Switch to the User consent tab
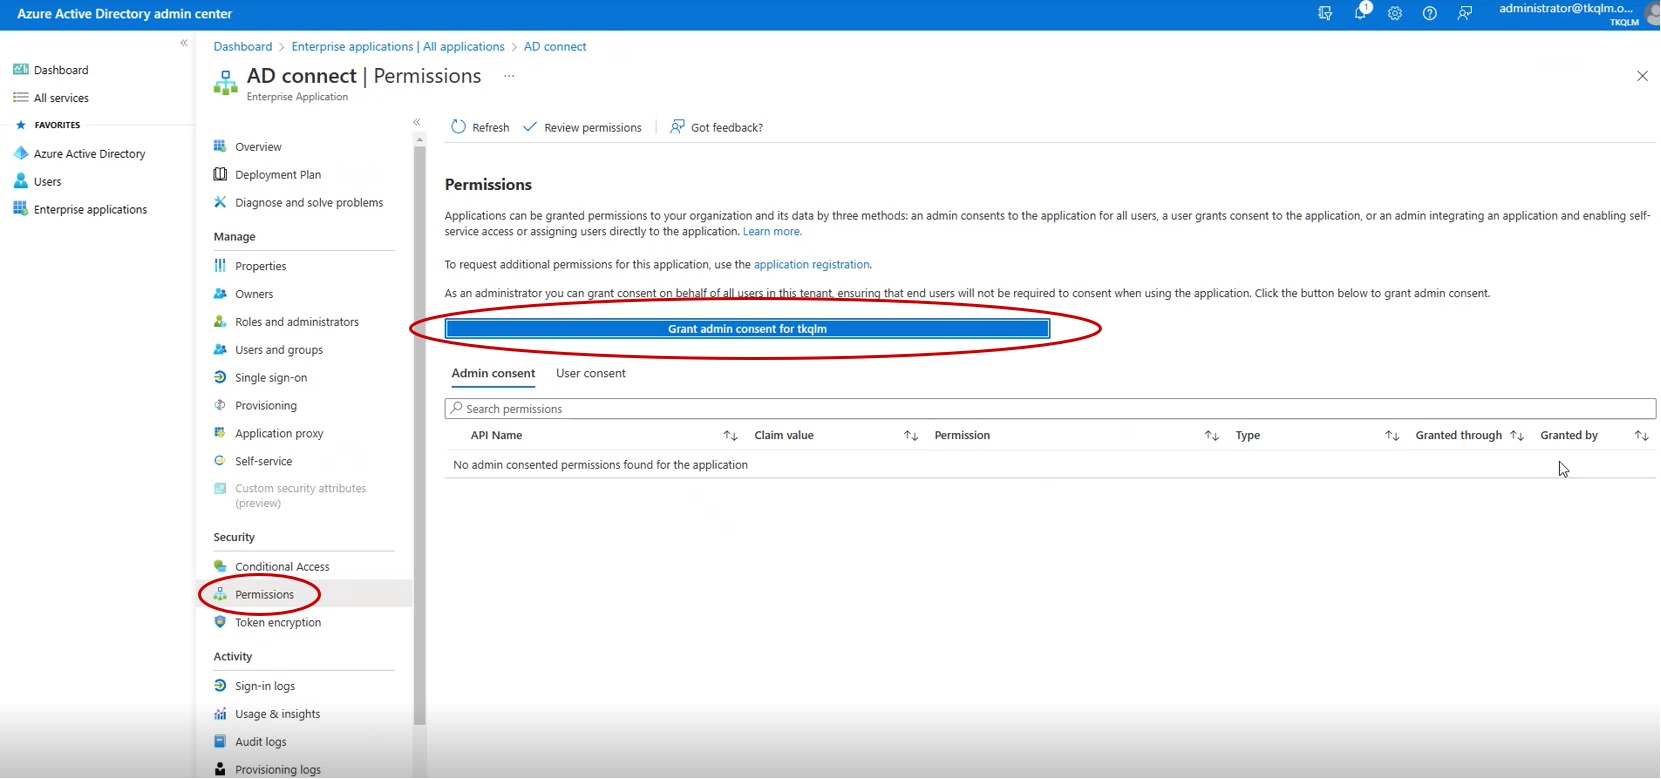Image resolution: width=1661 pixels, height=779 pixels. point(591,373)
